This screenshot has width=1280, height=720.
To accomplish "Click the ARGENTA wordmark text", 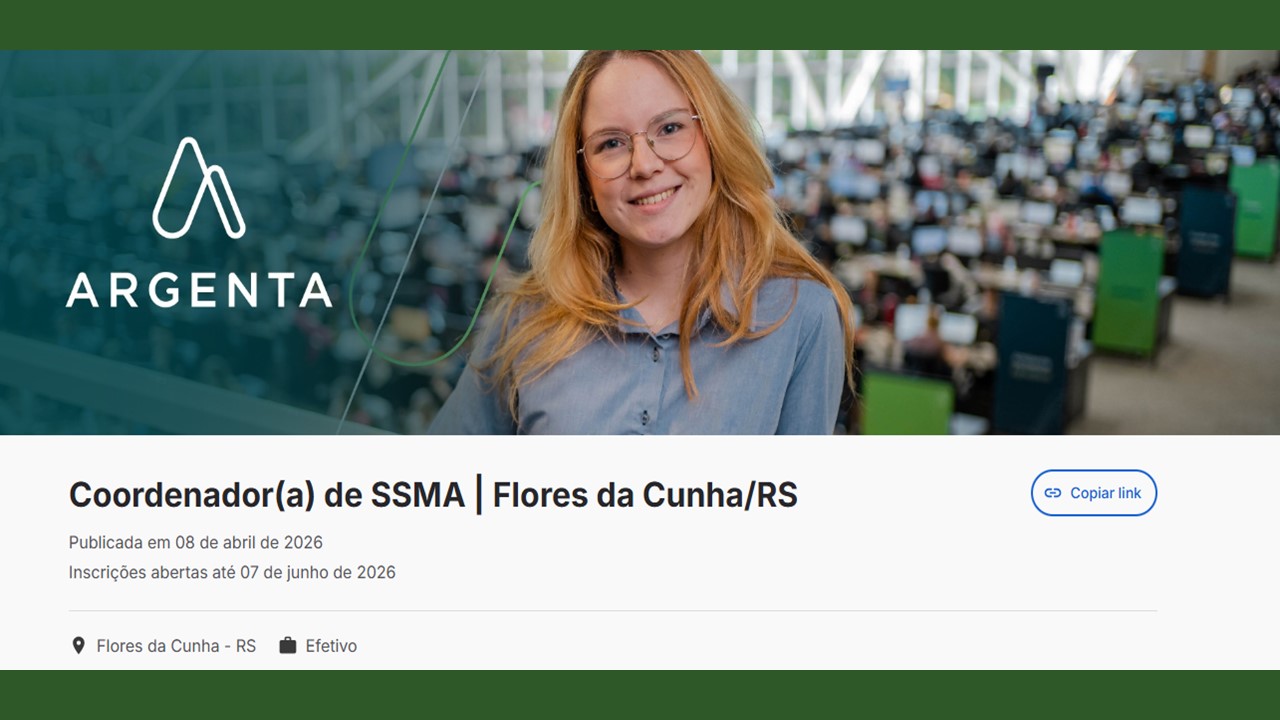I will click(199, 290).
